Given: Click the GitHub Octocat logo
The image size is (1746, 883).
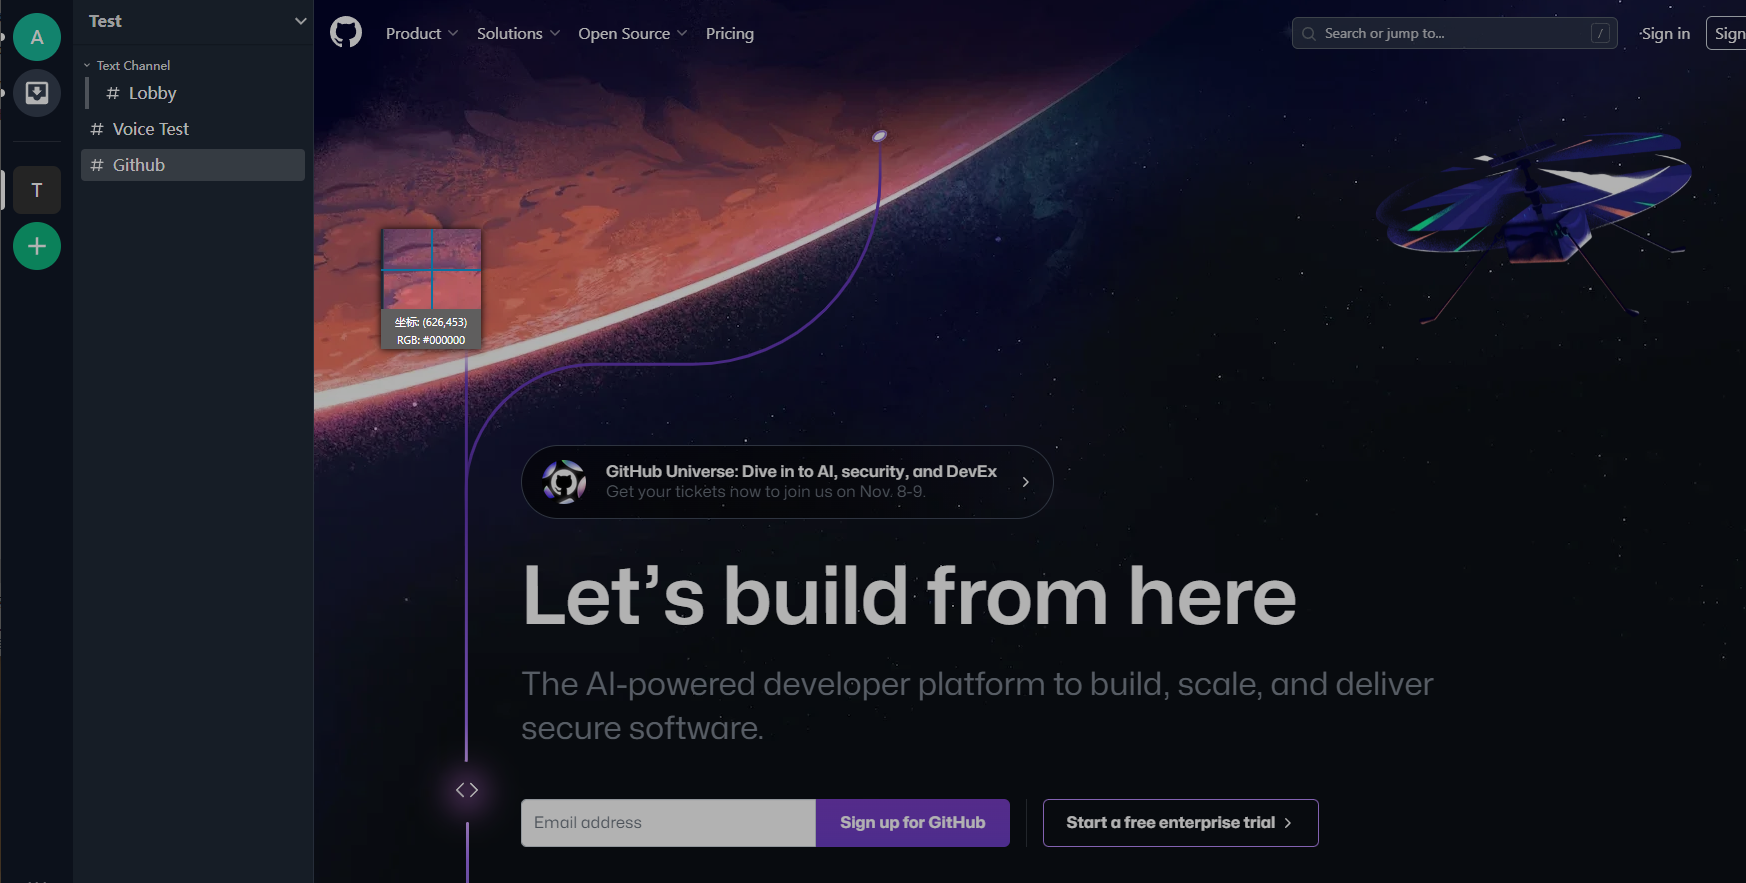Looking at the screenshot, I should (x=346, y=33).
